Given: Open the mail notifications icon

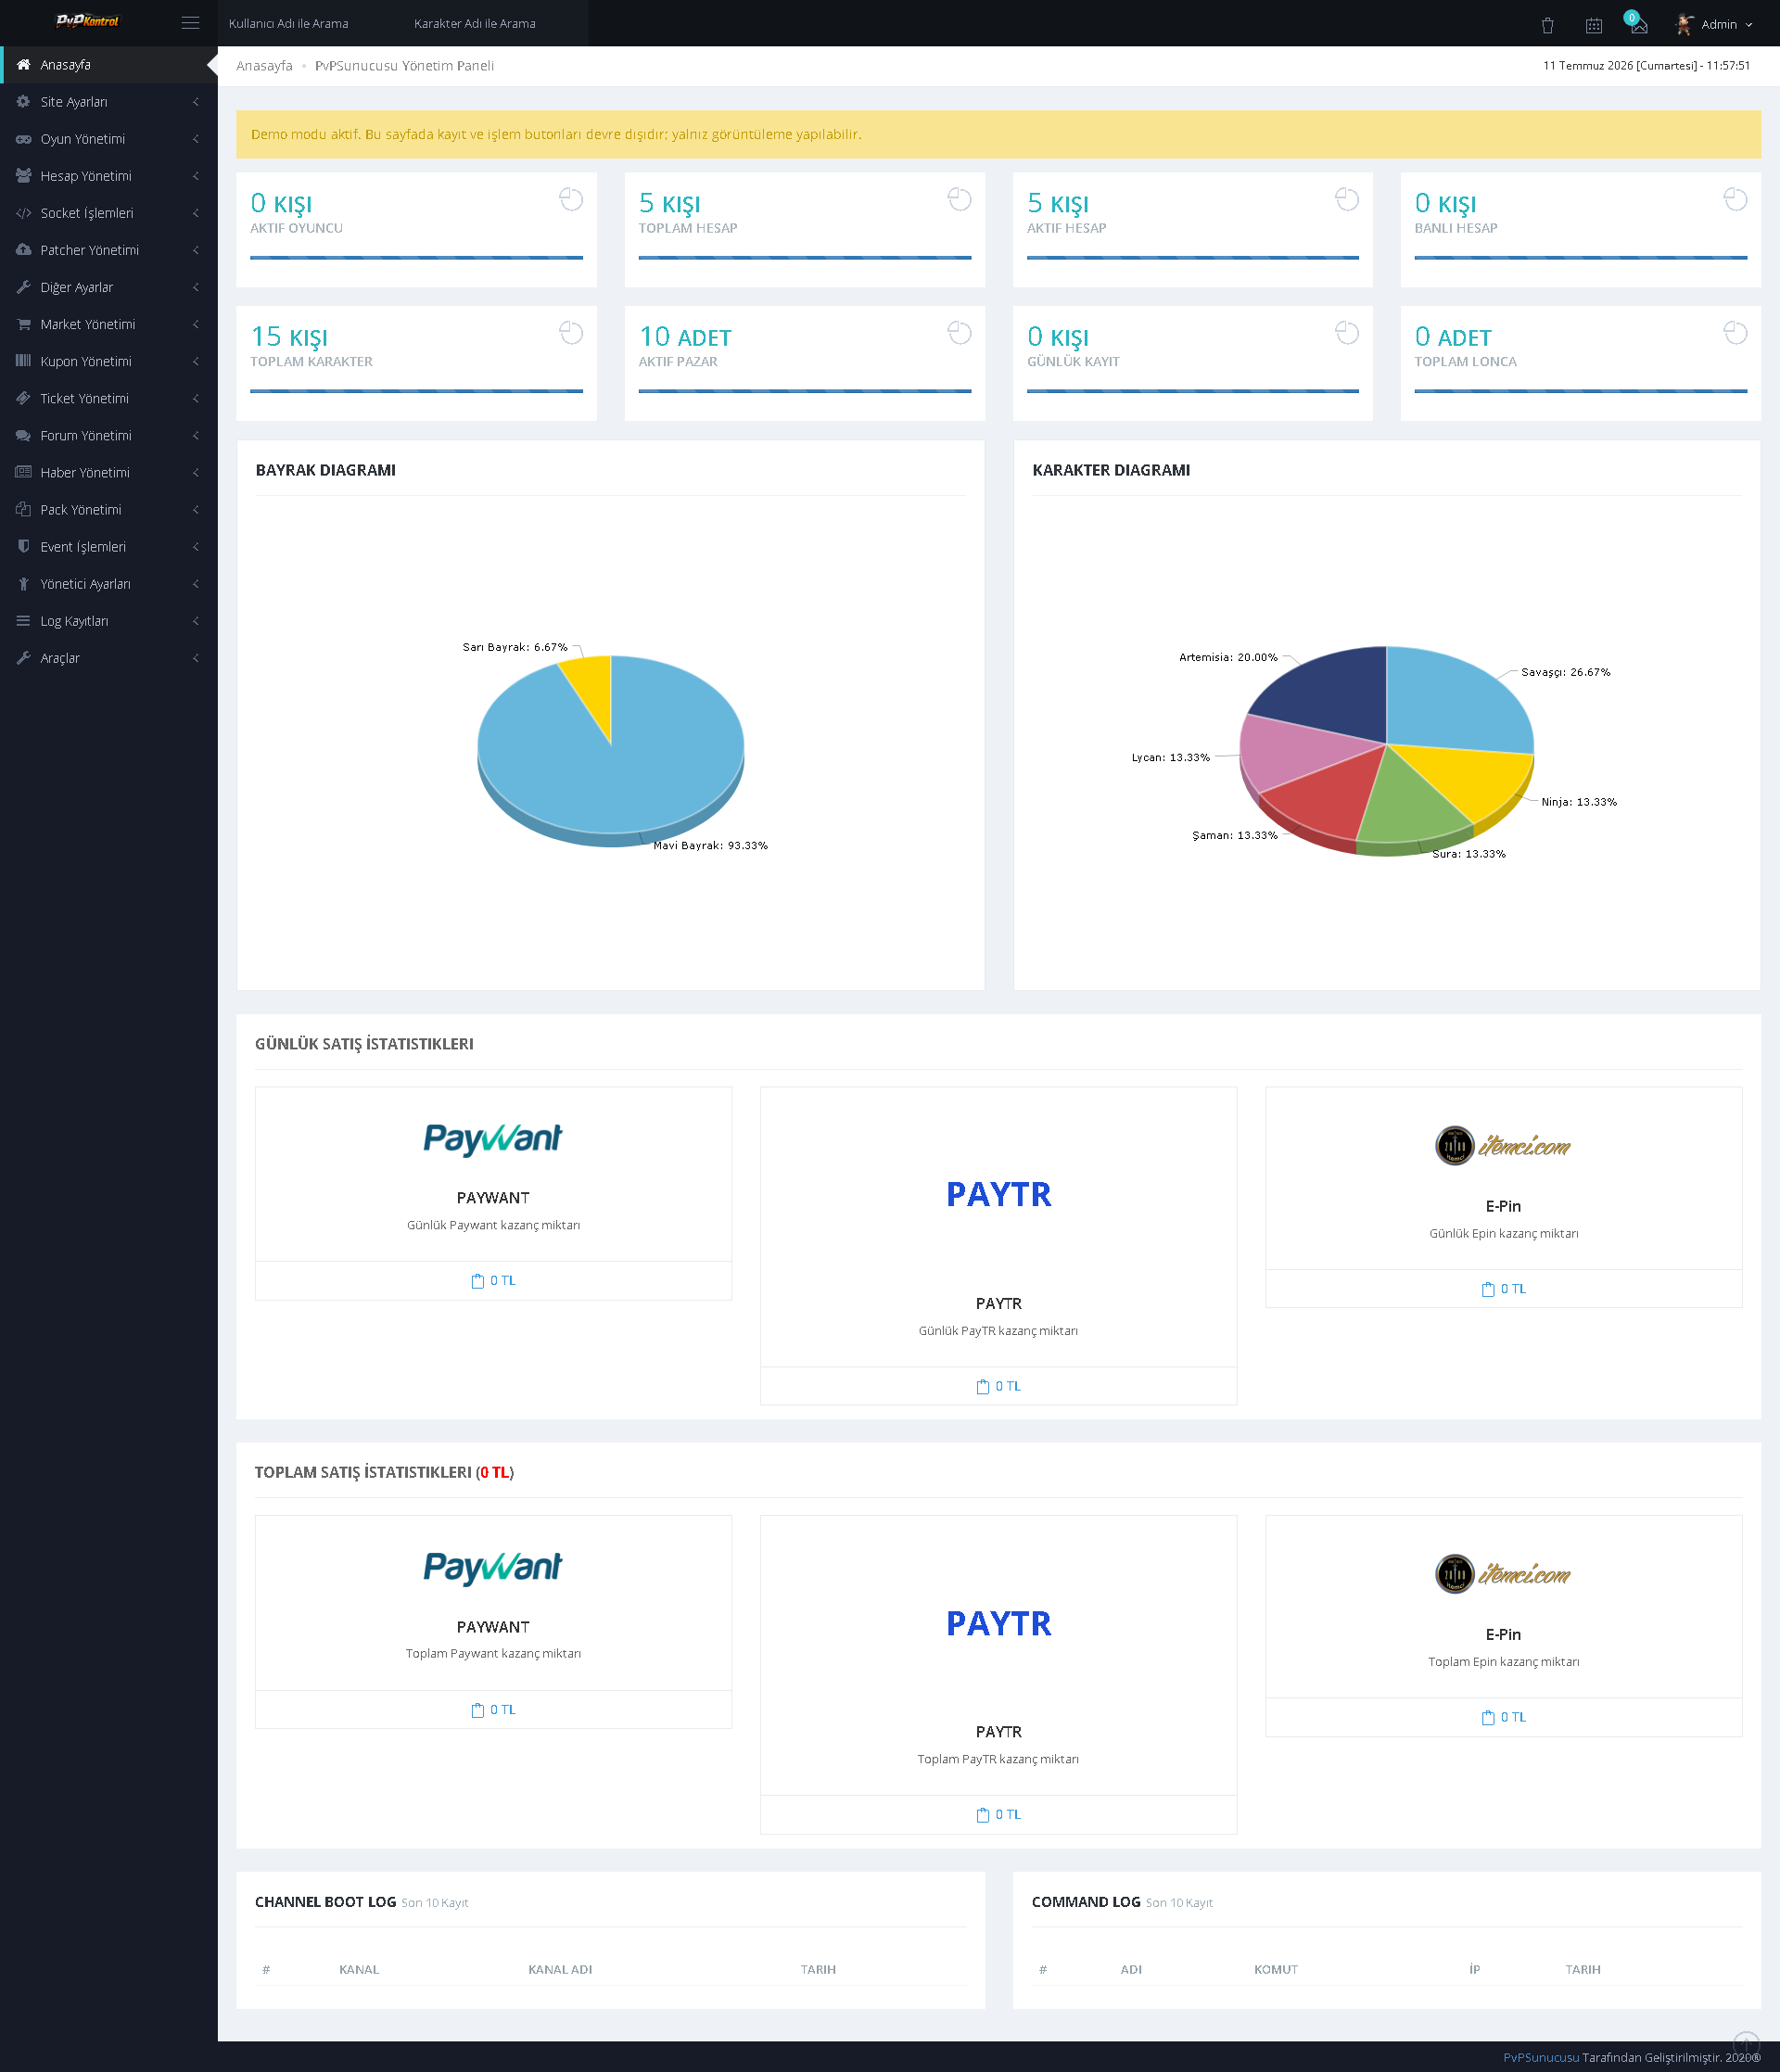Looking at the screenshot, I should point(1638,24).
